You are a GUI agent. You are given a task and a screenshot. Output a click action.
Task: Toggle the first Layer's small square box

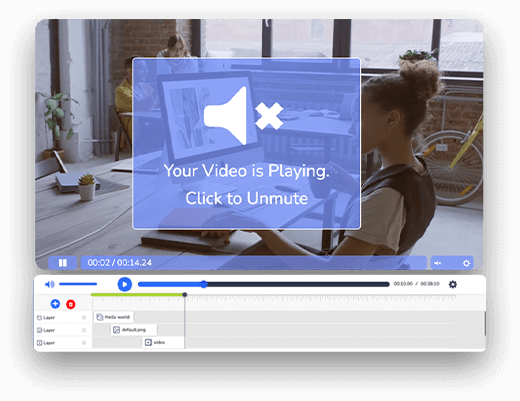click(x=84, y=318)
